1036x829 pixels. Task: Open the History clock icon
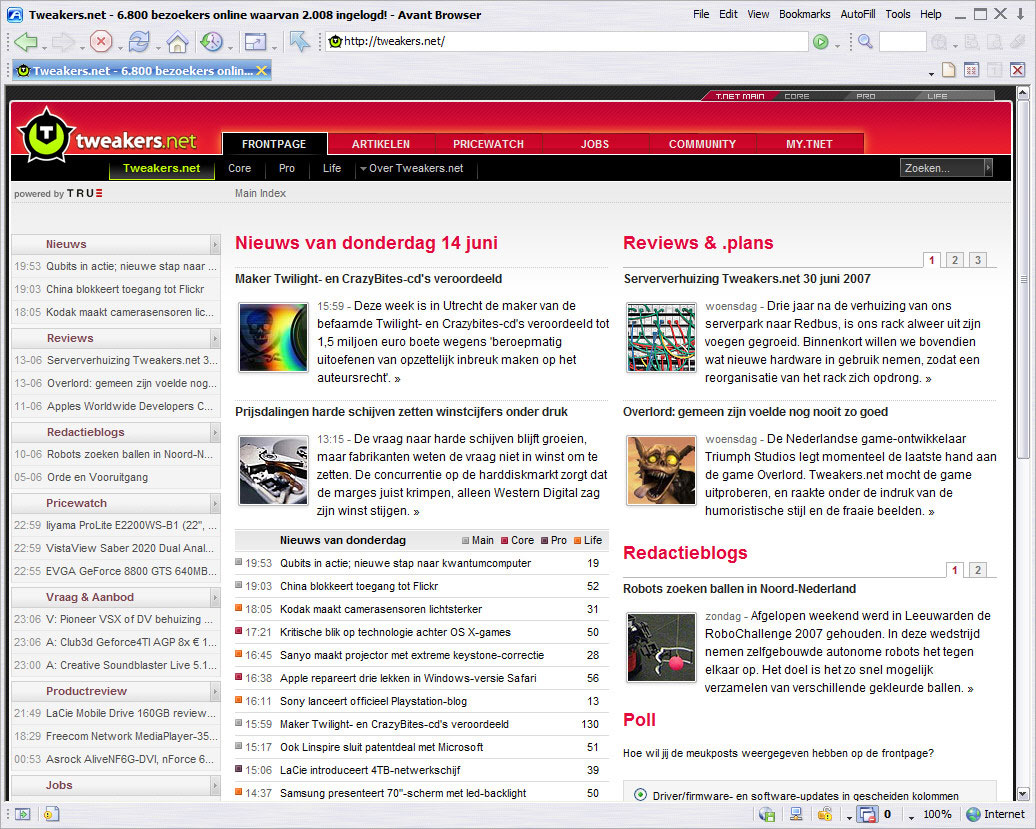click(211, 42)
